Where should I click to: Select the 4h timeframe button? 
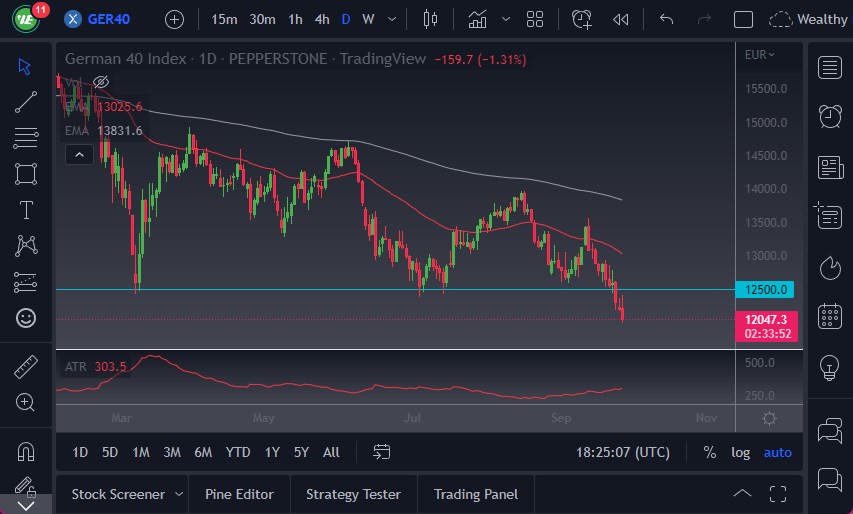[321, 19]
